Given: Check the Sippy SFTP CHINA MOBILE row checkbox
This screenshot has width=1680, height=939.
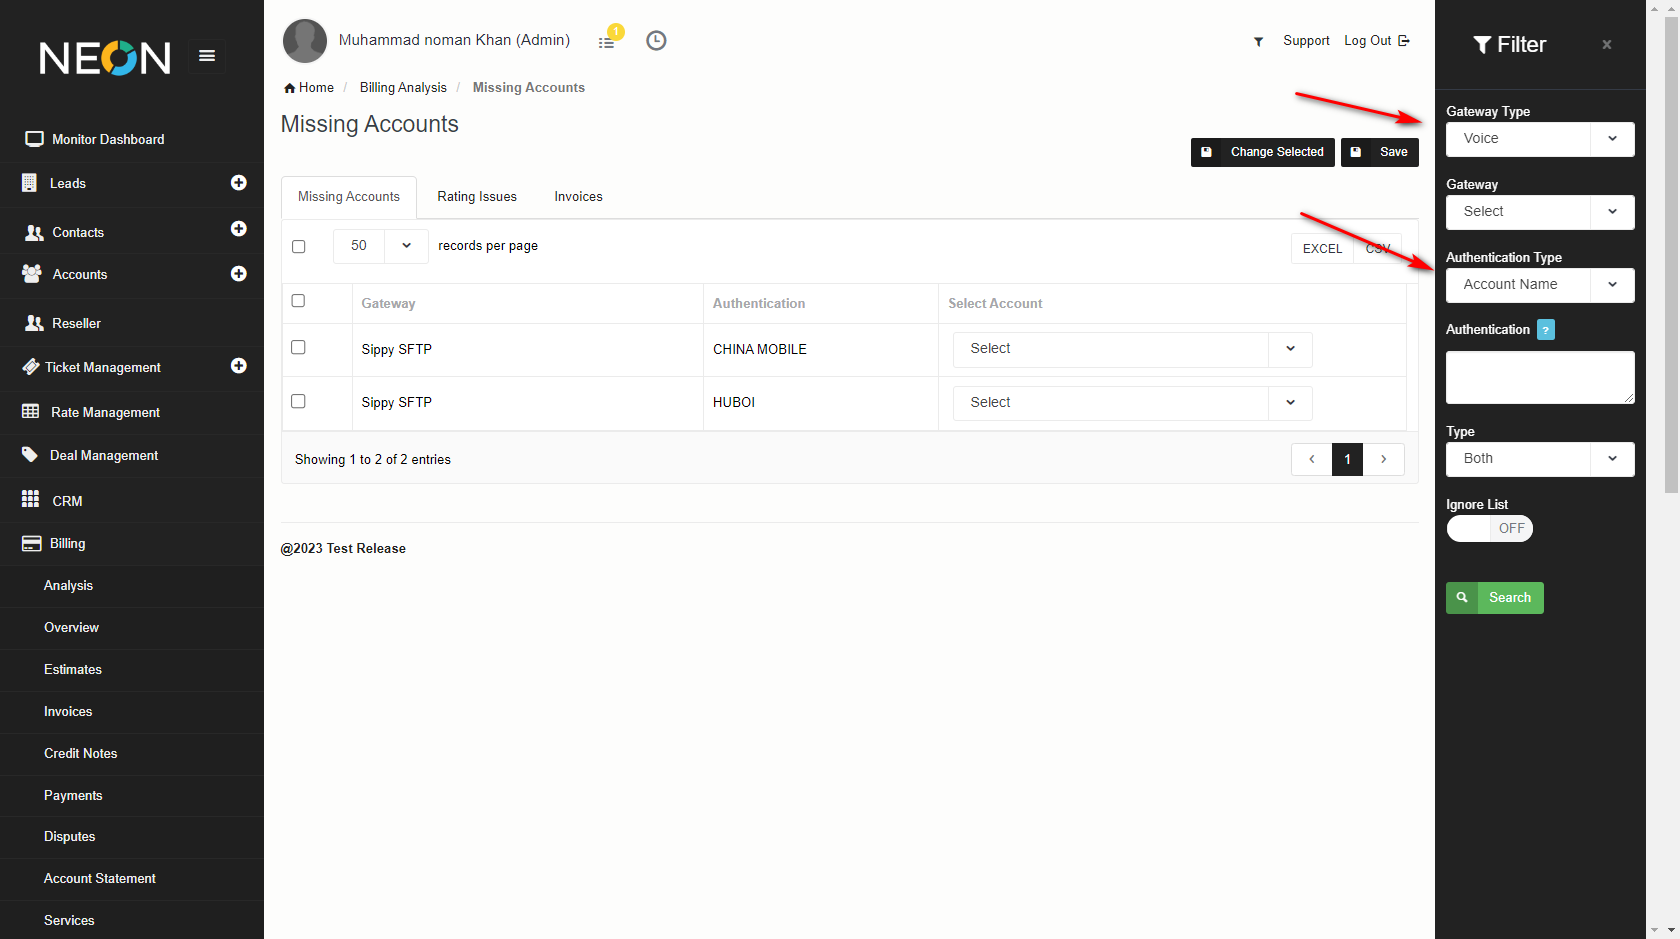Looking at the screenshot, I should coord(298,347).
